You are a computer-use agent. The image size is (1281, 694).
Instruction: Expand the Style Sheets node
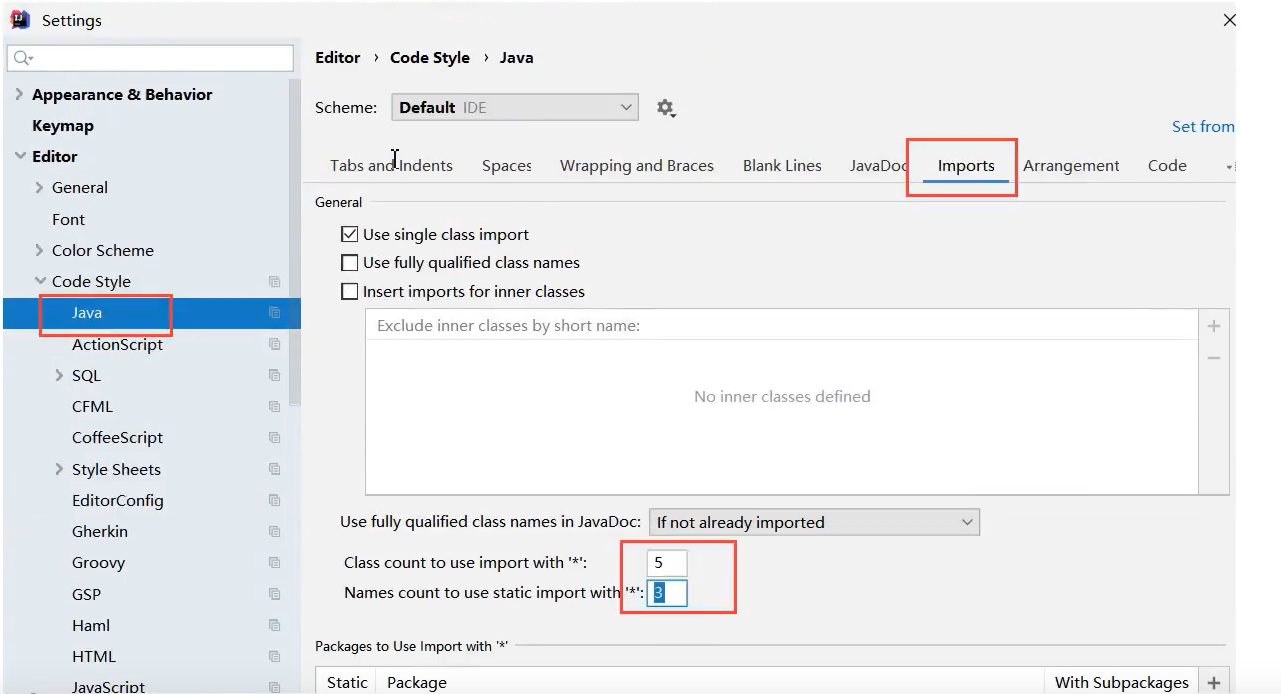pyautogui.click(x=59, y=470)
